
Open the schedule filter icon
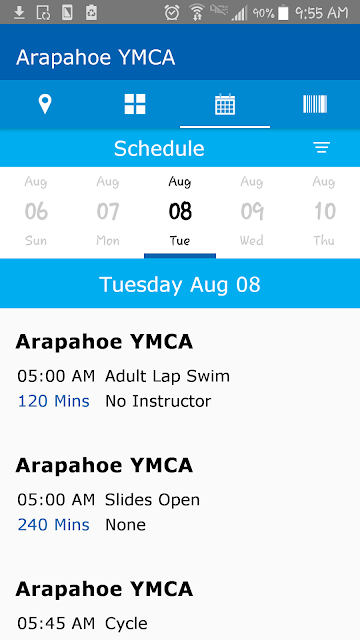coord(322,148)
